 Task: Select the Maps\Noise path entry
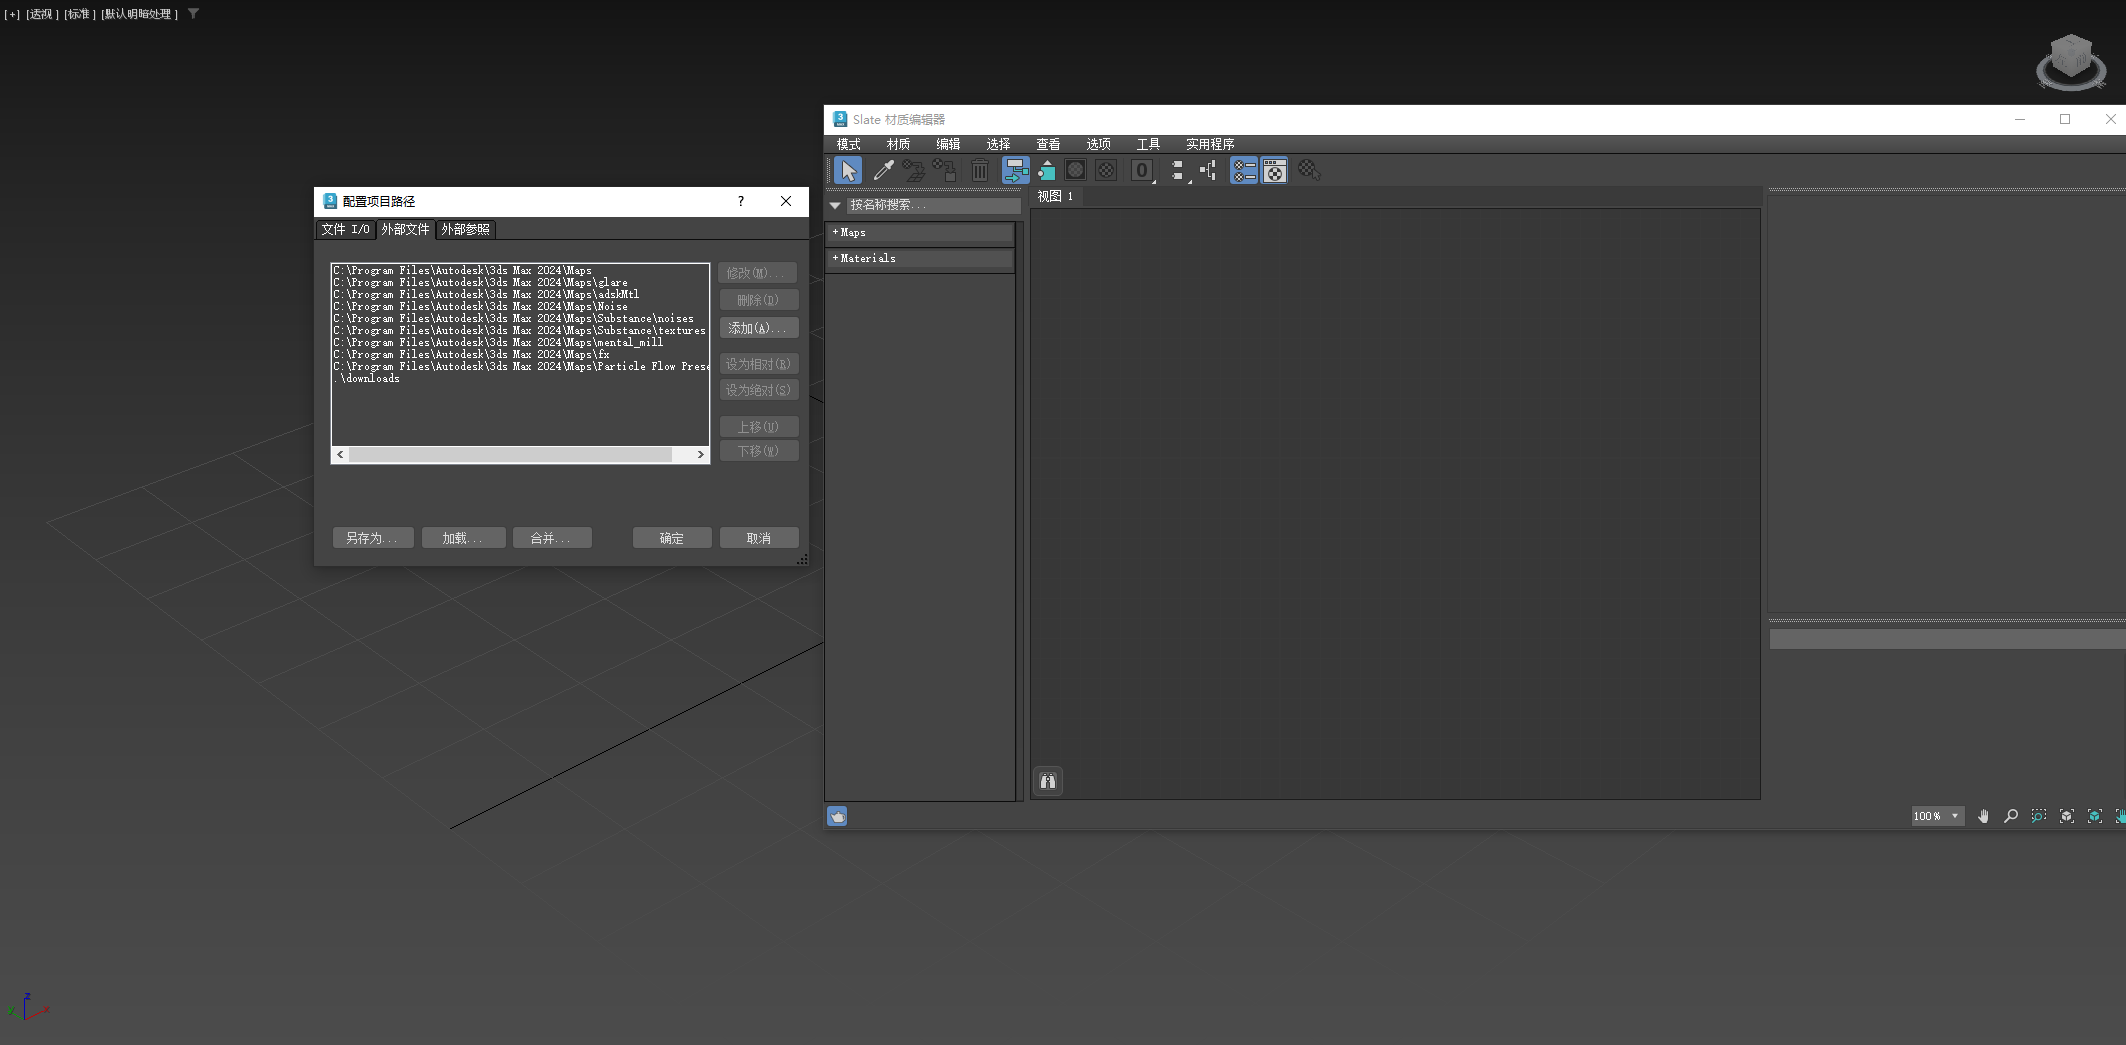[520, 307]
